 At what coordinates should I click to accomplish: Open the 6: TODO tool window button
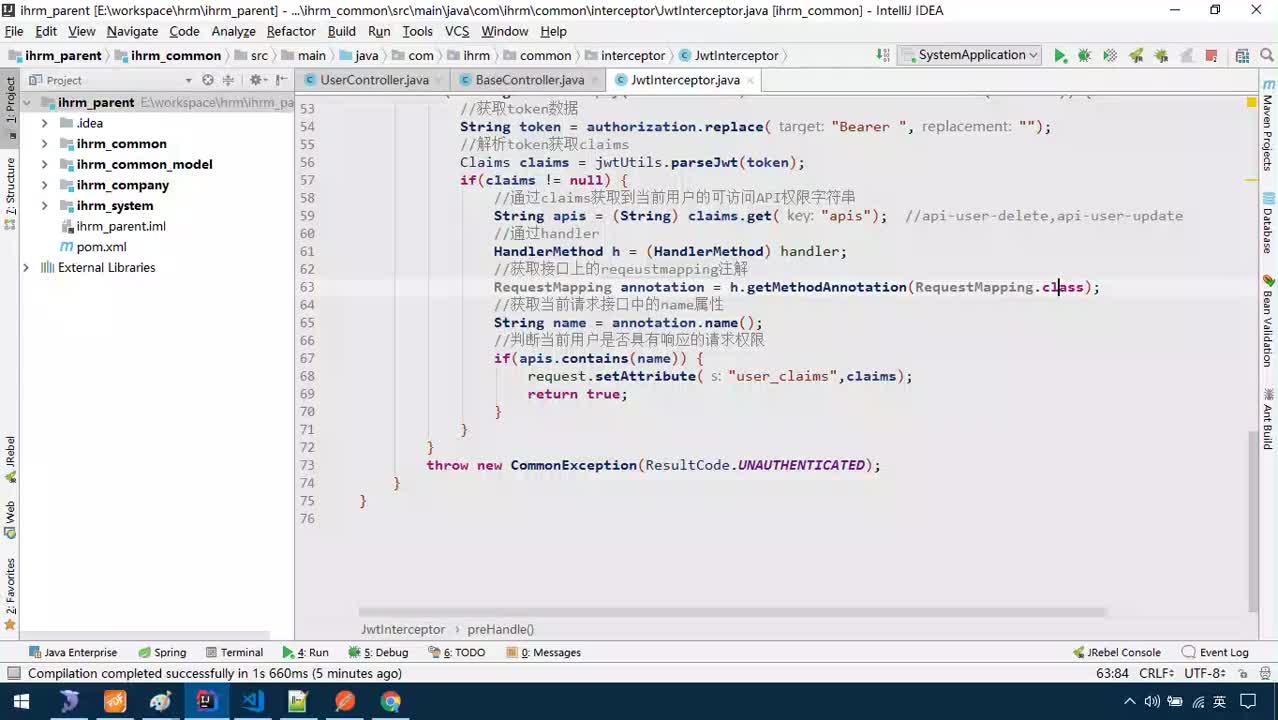pyautogui.click(x=457, y=652)
